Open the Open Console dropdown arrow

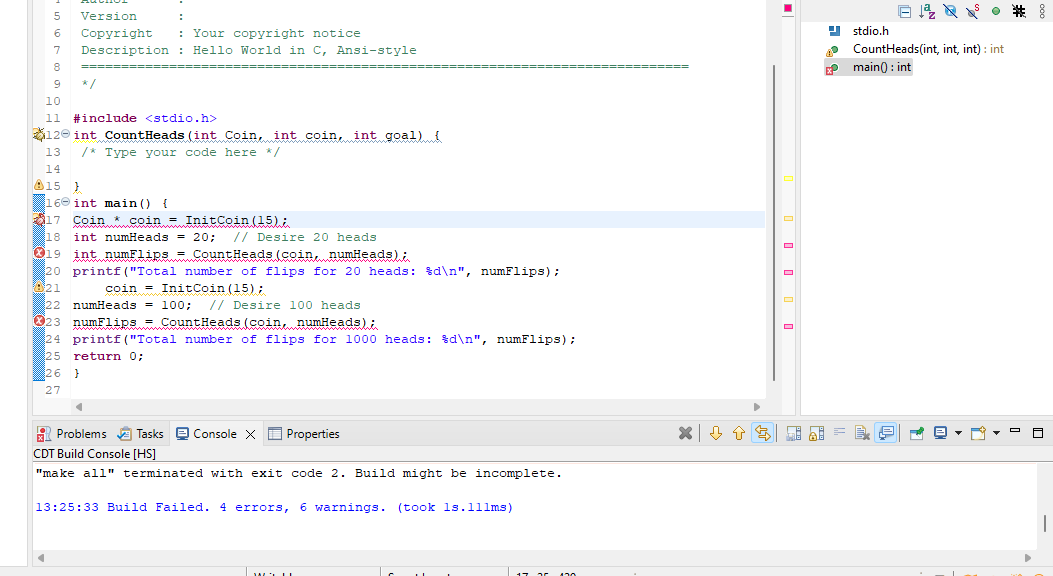pyautogui.click(x=997, y=434)
